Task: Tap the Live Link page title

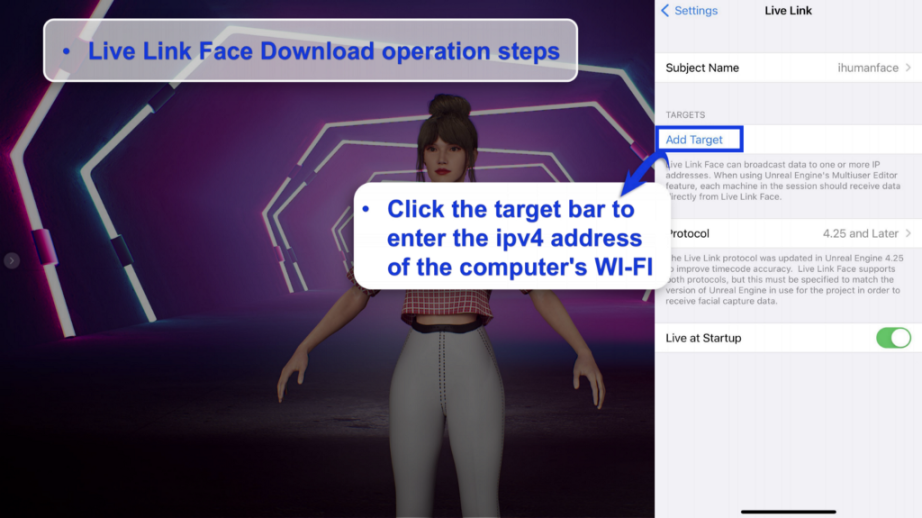Action: click(x=788, y=11)
